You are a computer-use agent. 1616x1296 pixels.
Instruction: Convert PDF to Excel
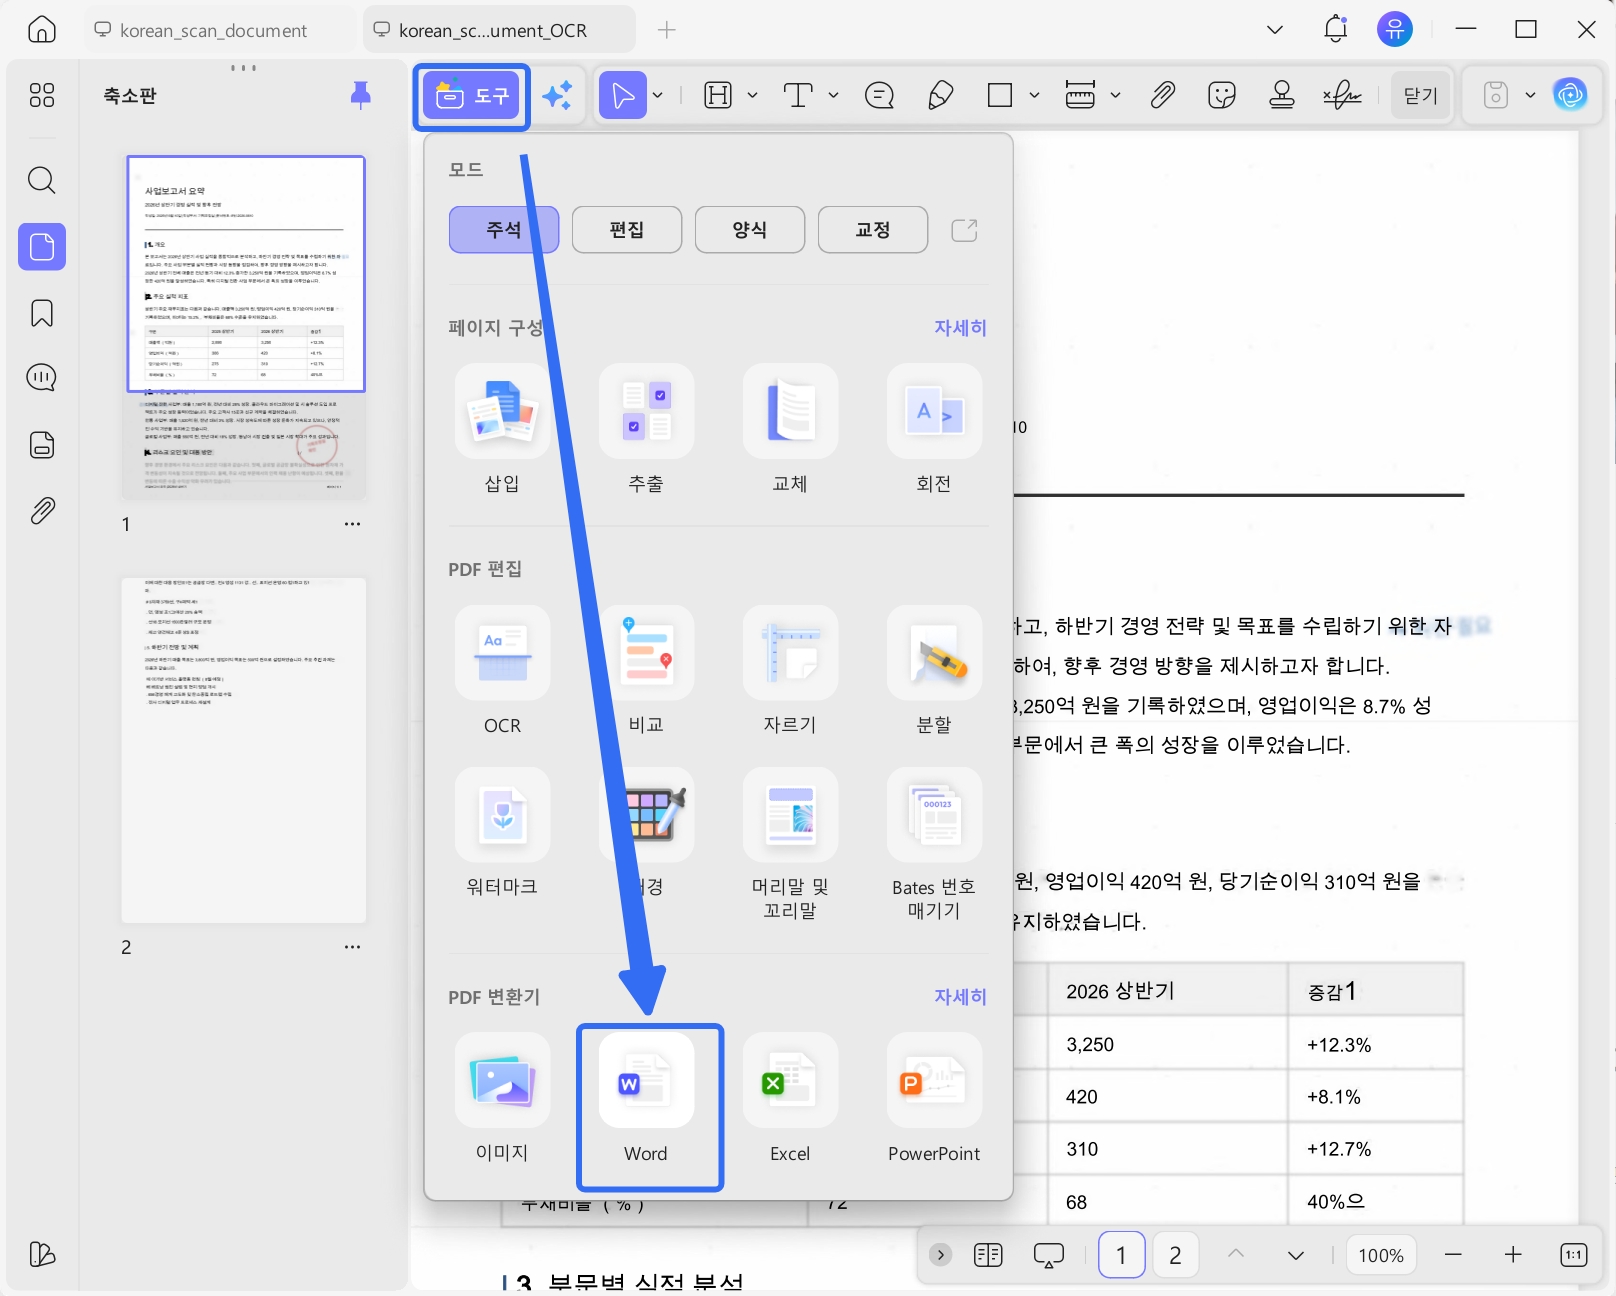[x=790, y=1099]
